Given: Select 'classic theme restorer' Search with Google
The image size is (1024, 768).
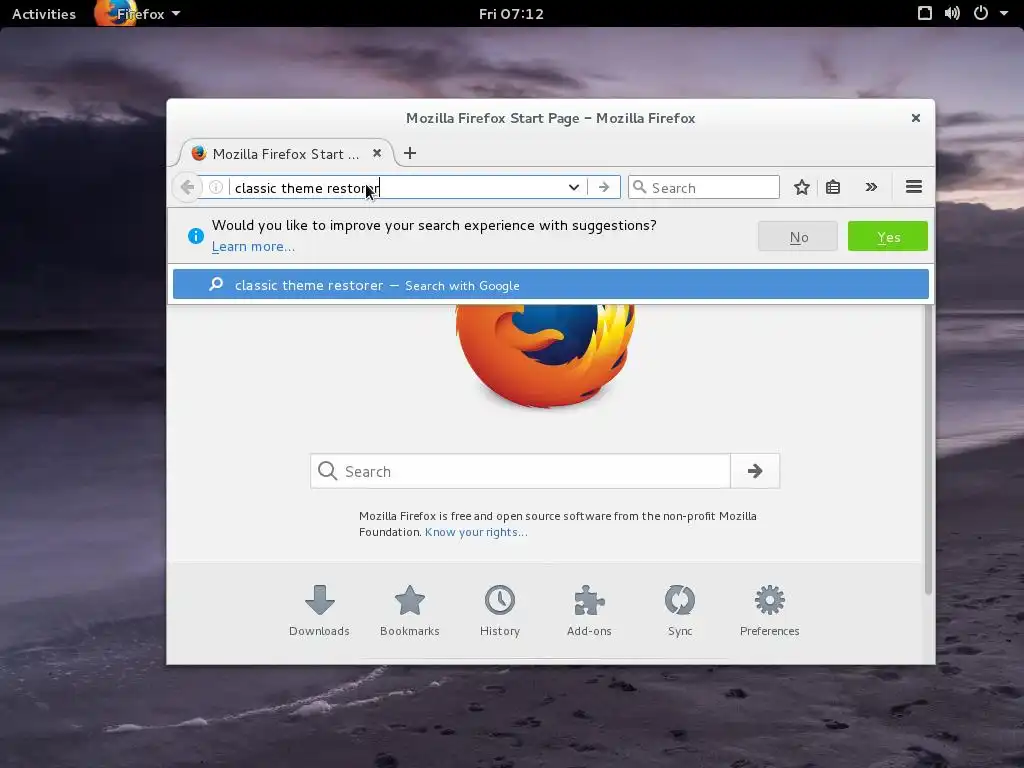Looking at the screenshot, I should click(551, 285).
